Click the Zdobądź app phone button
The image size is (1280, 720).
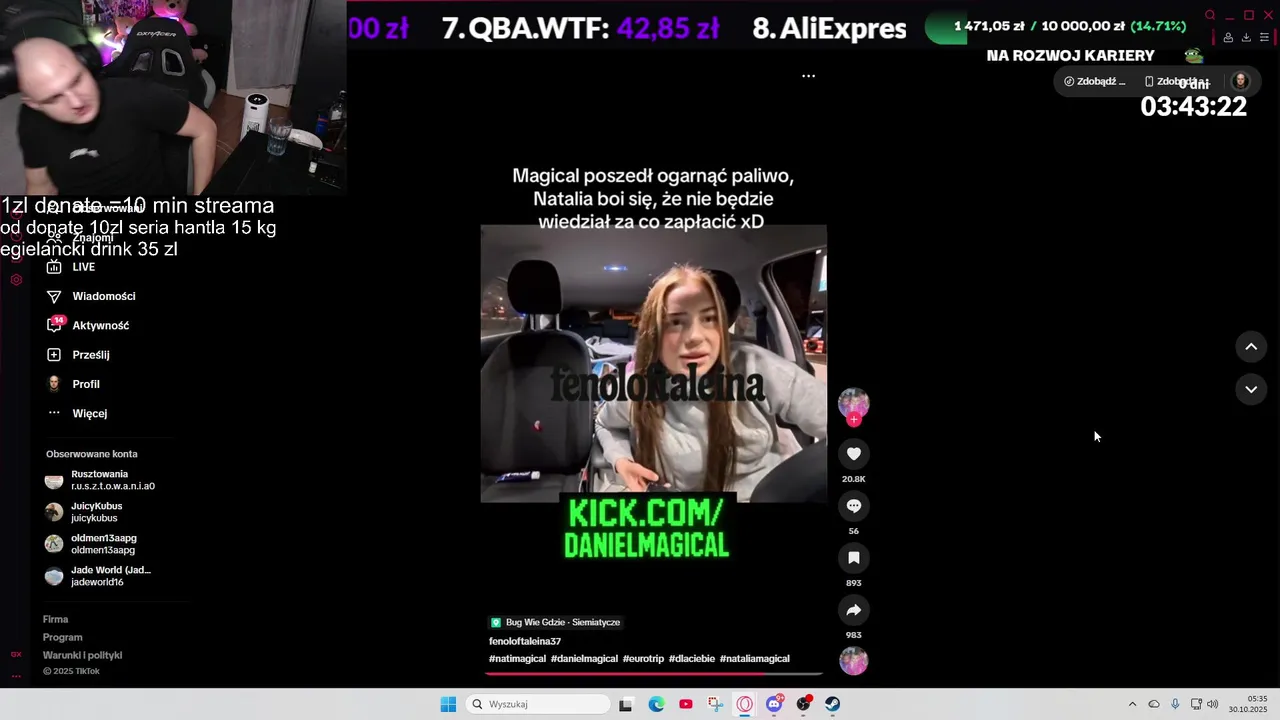1176,81
